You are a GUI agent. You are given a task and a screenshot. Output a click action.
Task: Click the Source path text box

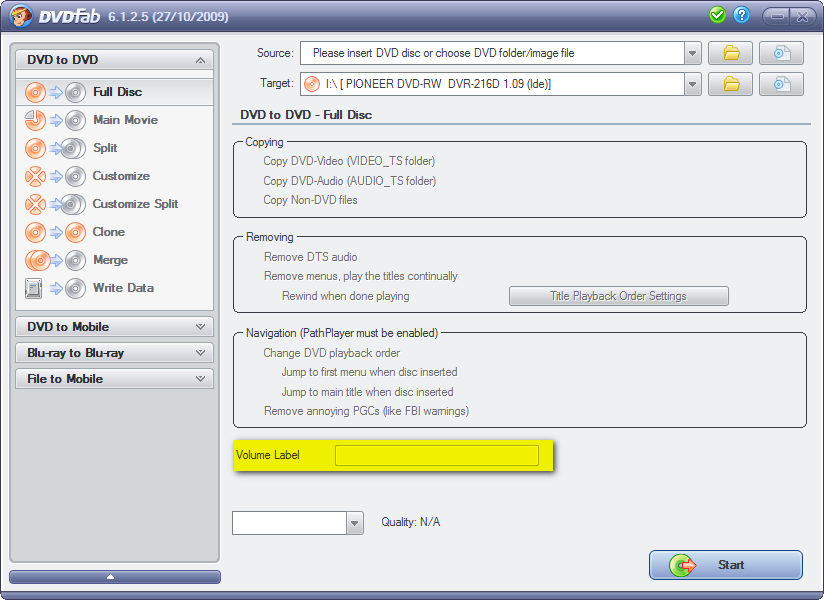click(x=492, y=53)
